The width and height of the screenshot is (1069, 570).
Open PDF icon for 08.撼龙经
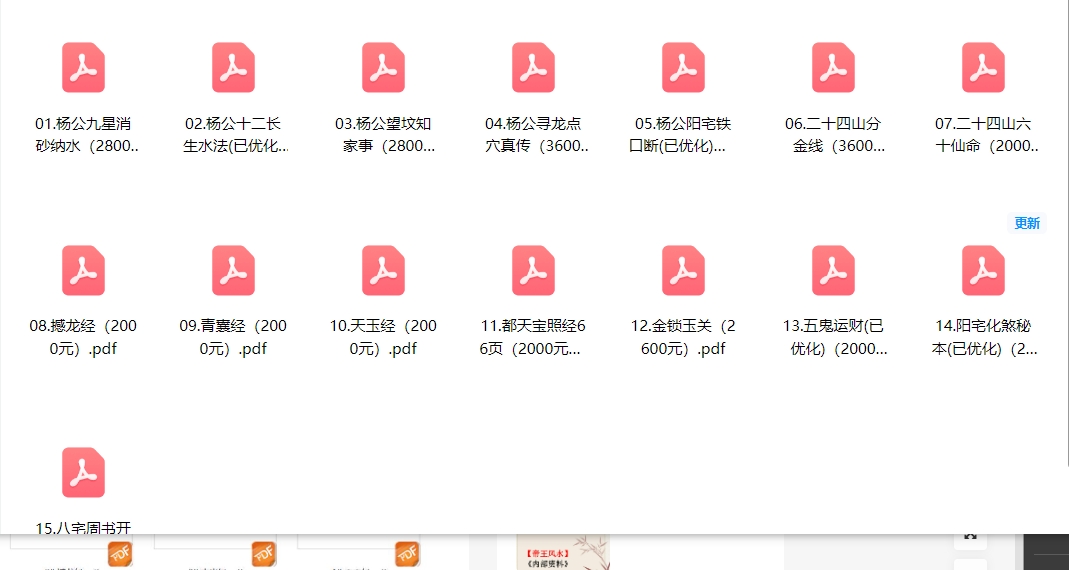pos(83,270)
